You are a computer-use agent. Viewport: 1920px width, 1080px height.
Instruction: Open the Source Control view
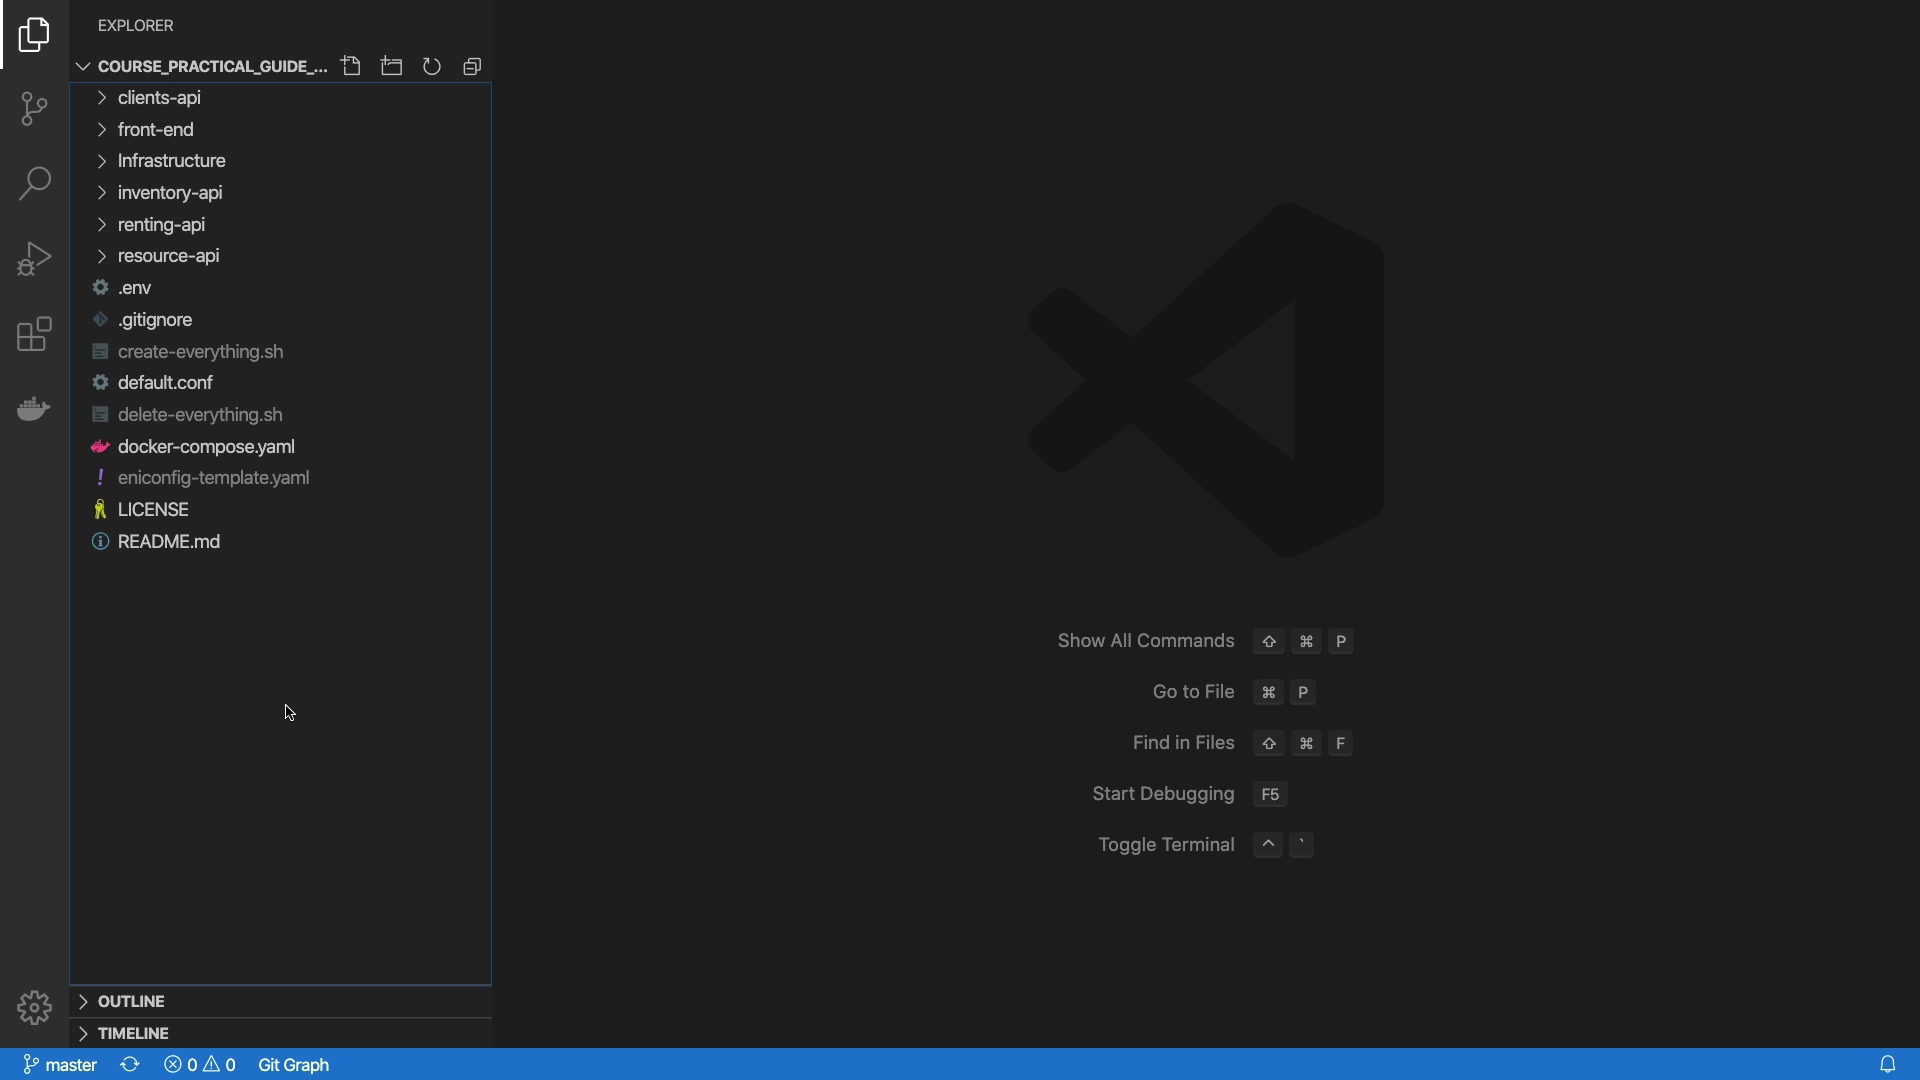34,109
